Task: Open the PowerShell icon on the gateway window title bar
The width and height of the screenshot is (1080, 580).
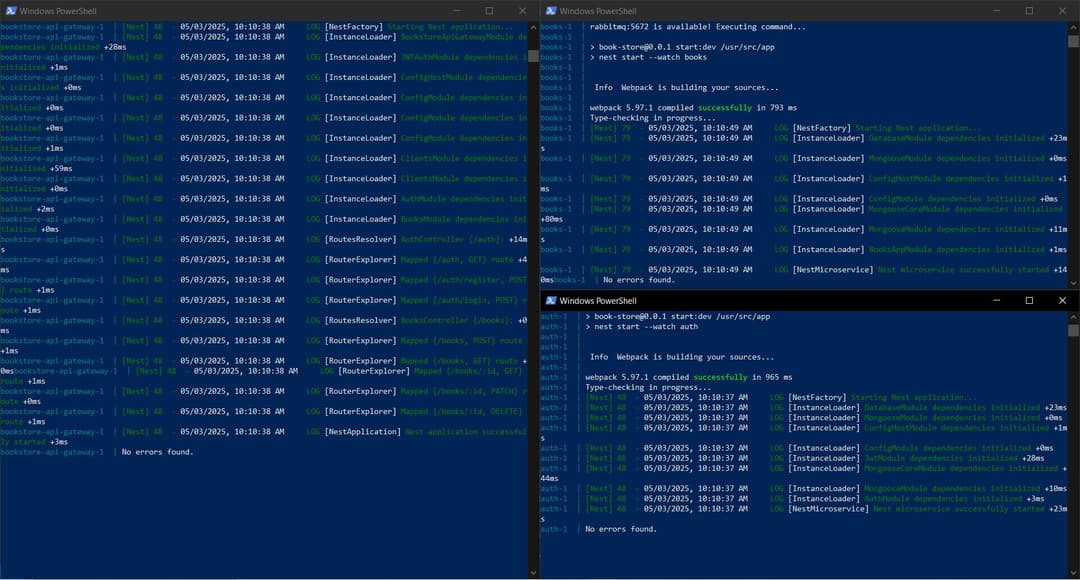Action: coord(10,10)
